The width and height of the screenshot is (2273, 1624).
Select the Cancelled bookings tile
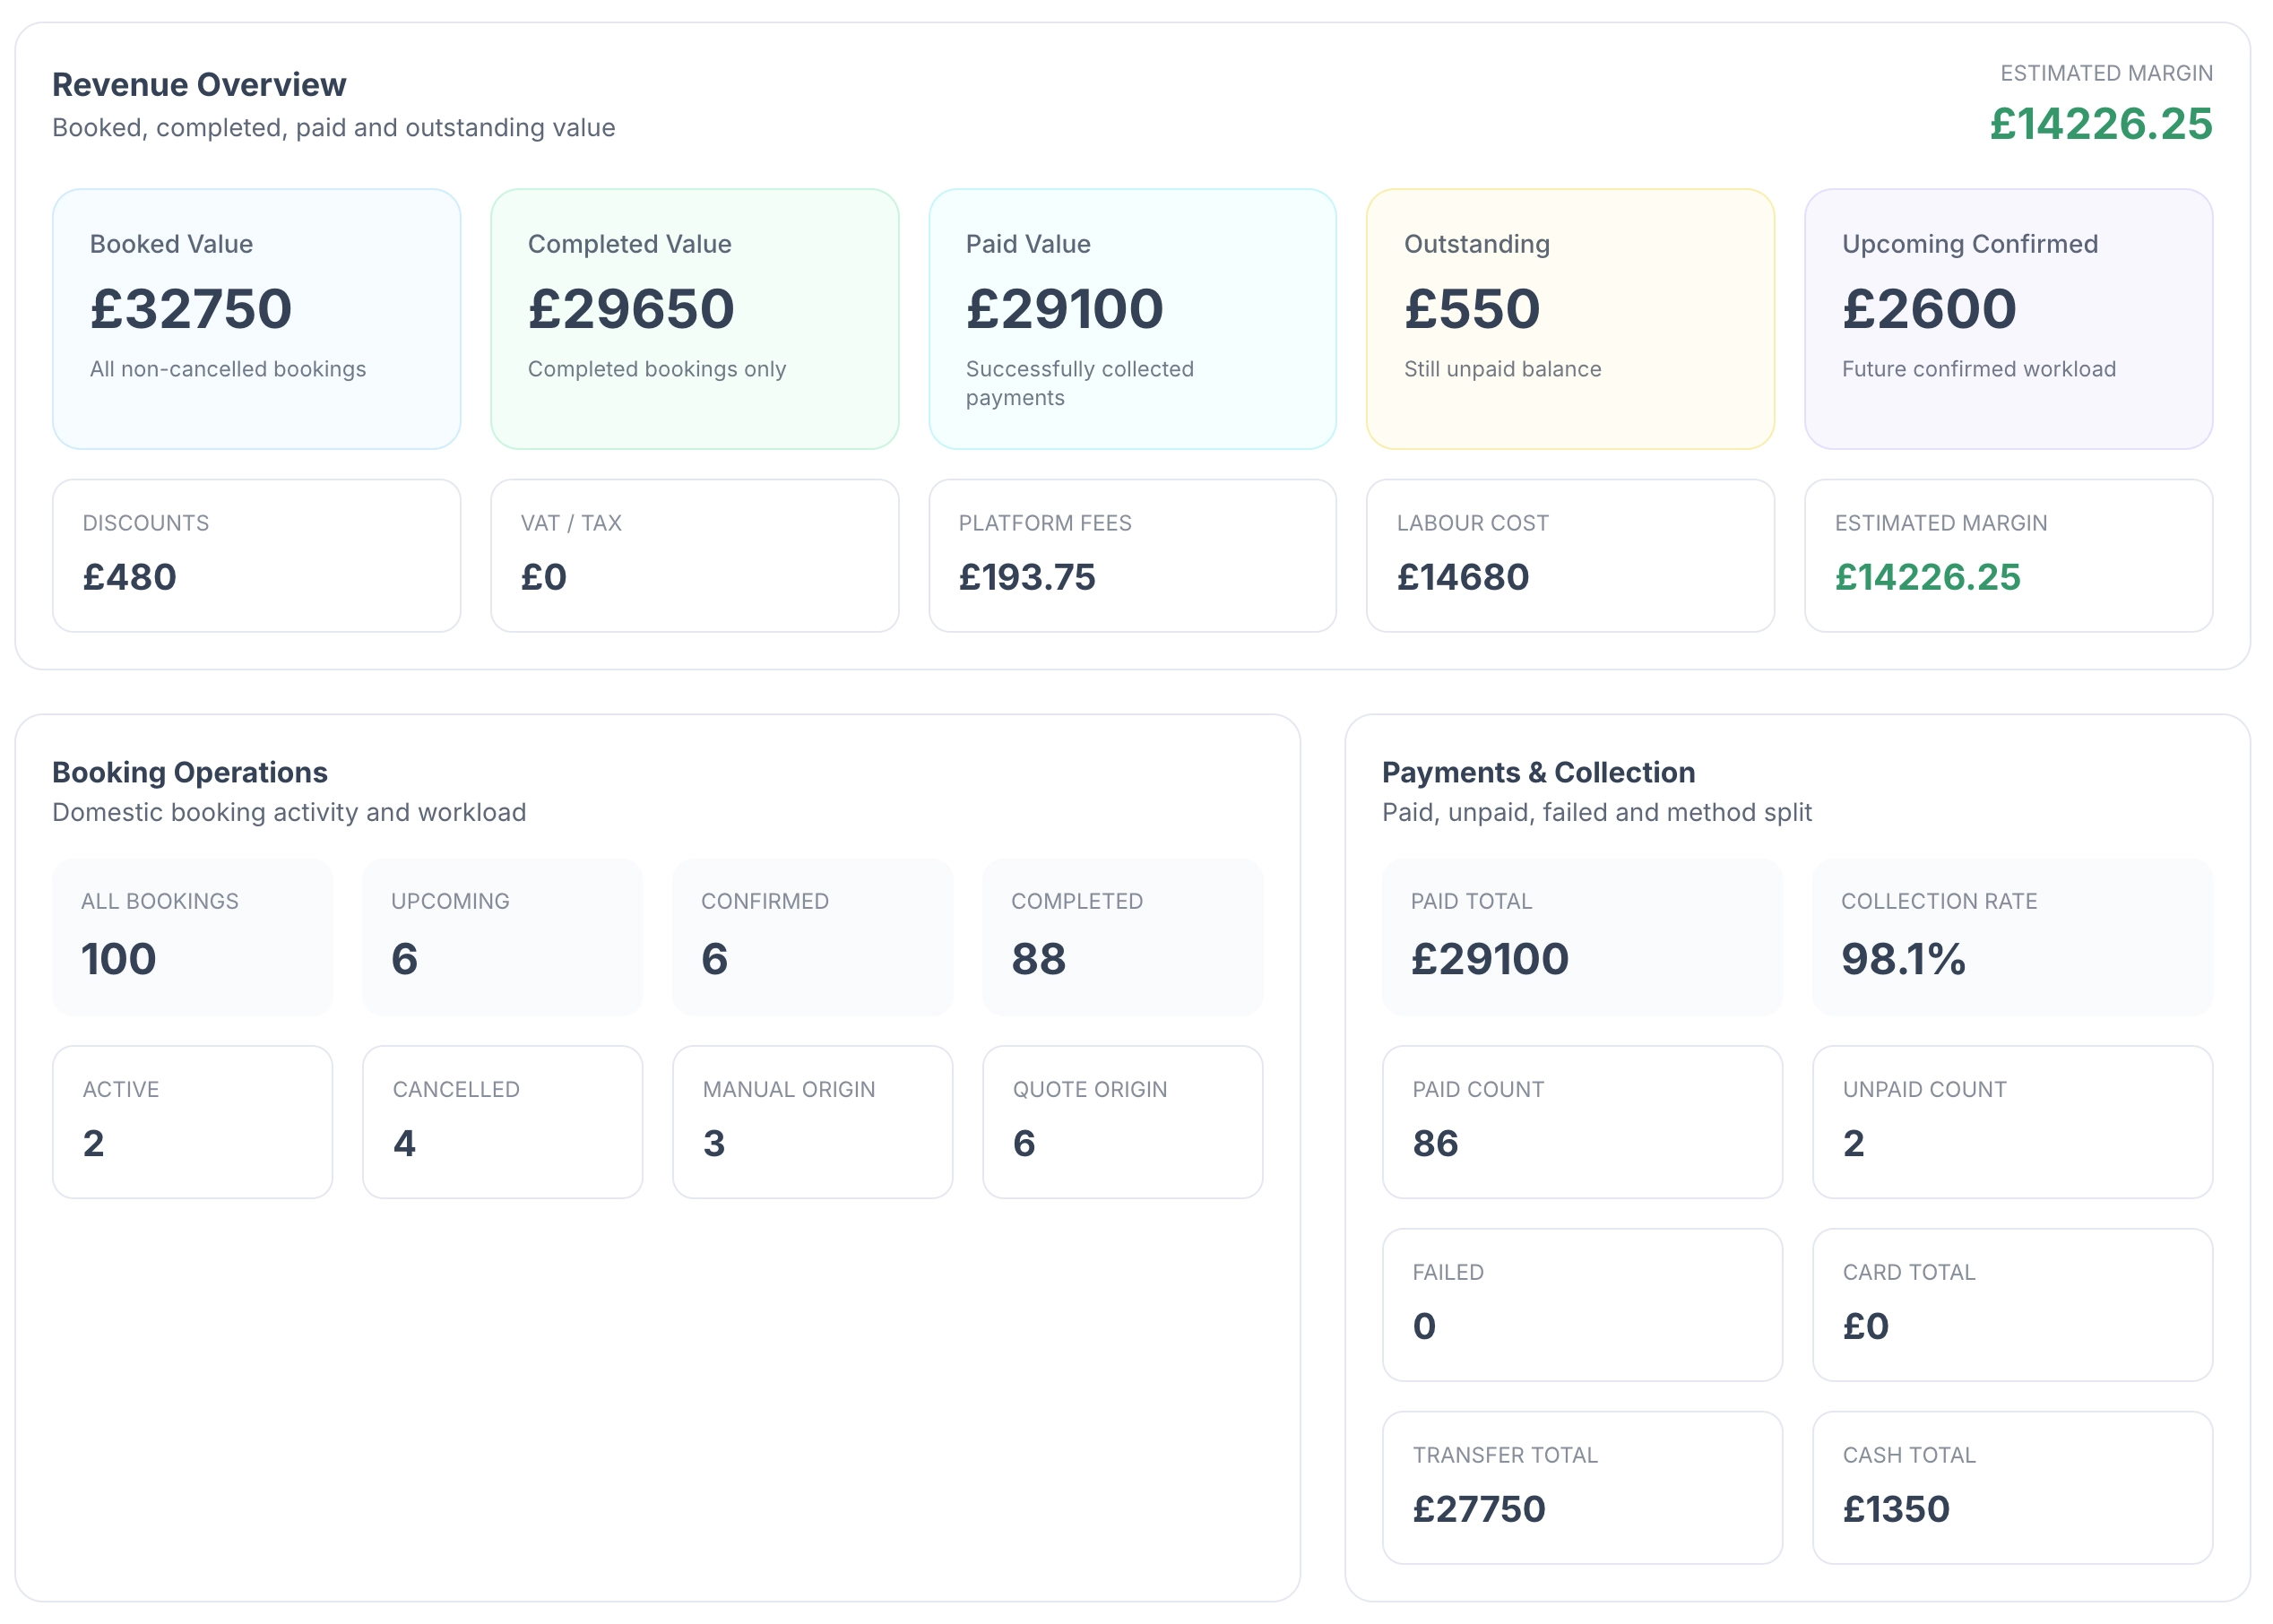coord(503,1121)
